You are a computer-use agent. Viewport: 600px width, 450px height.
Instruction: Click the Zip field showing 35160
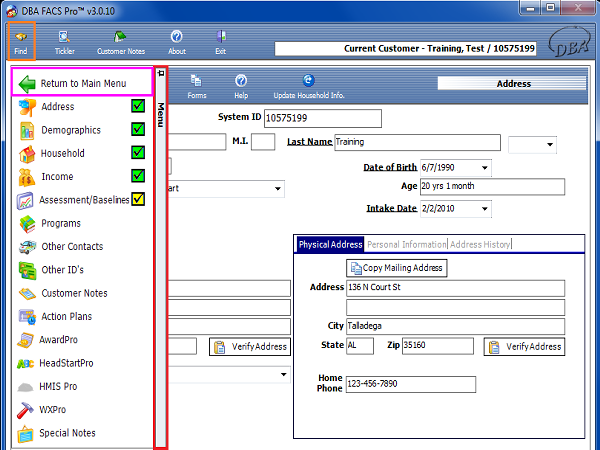point(437,346)
